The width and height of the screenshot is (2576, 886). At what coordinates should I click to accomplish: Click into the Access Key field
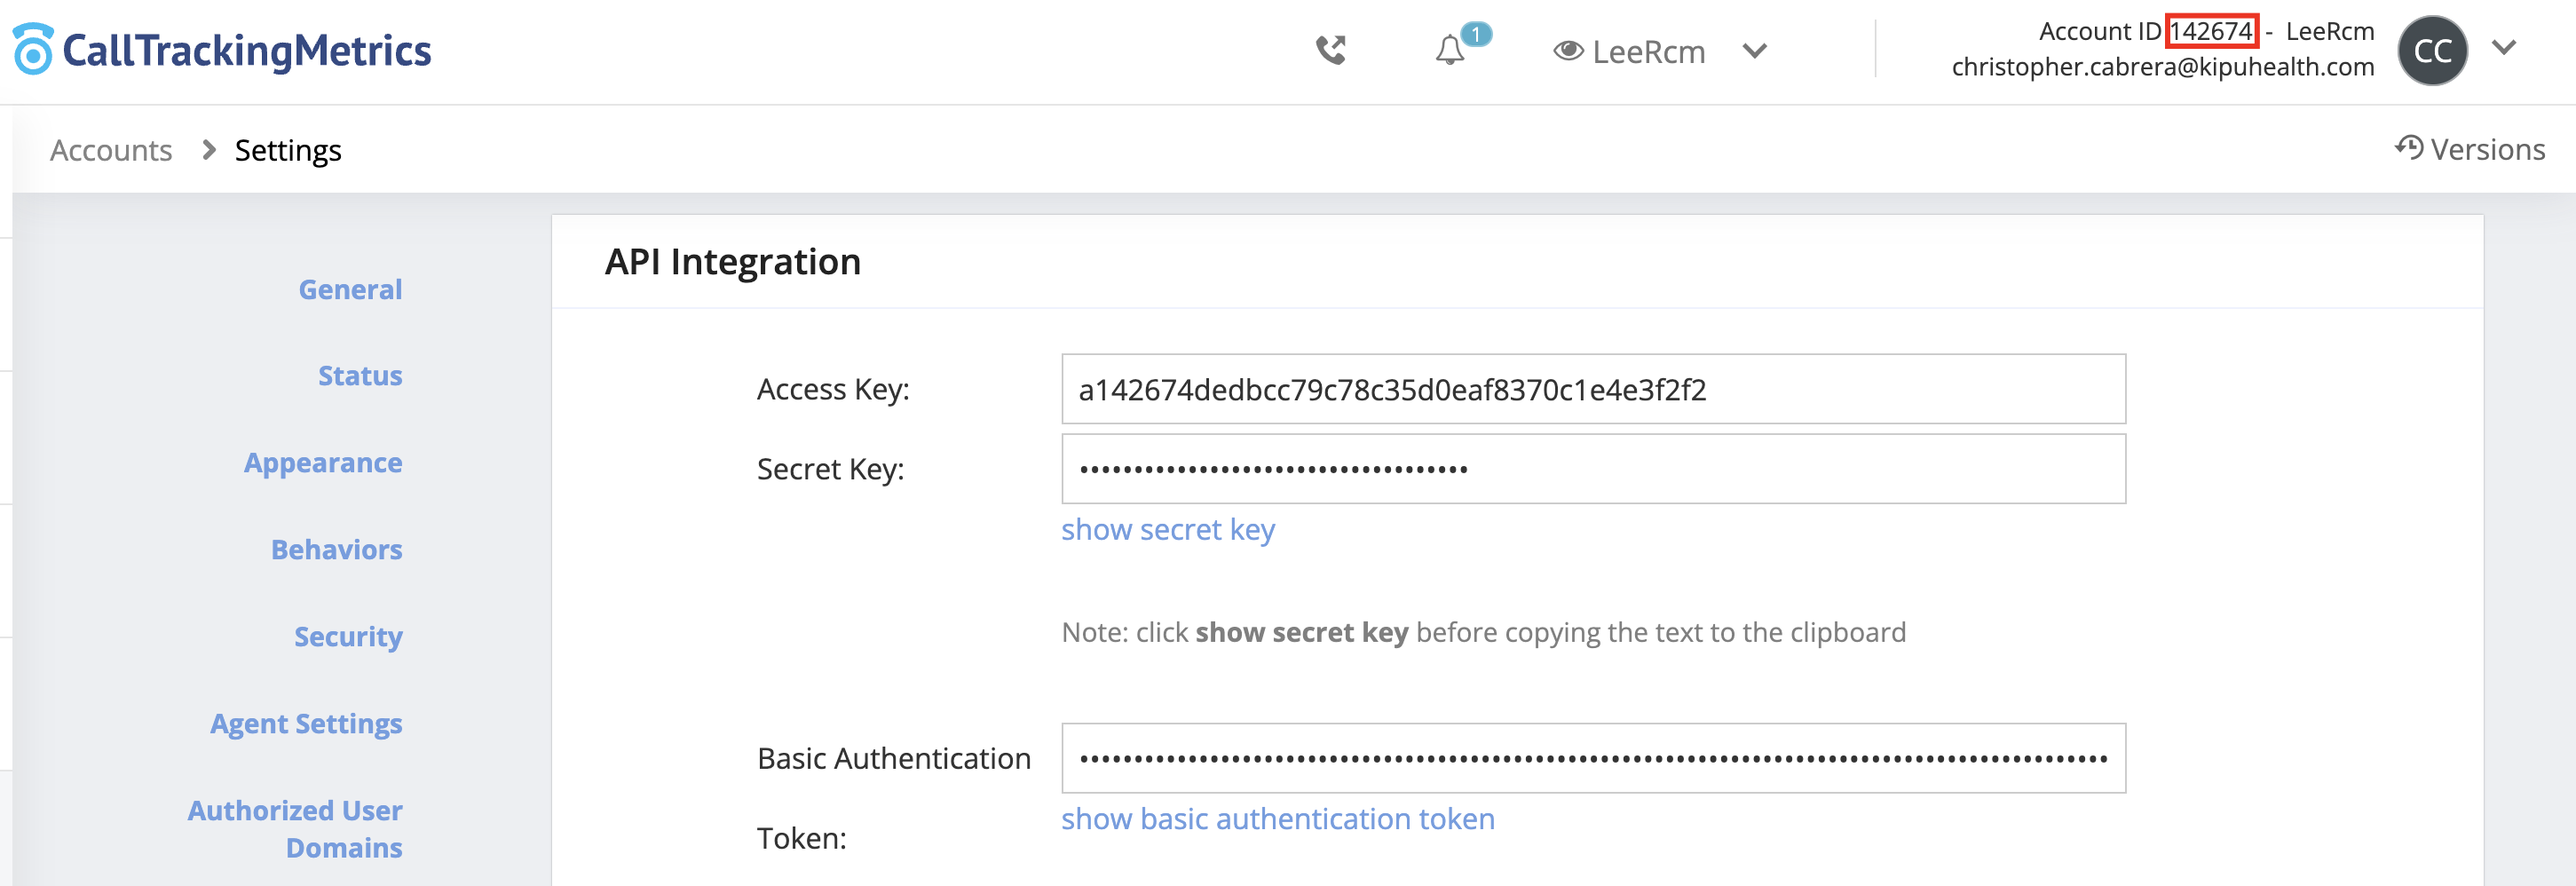1593,389
